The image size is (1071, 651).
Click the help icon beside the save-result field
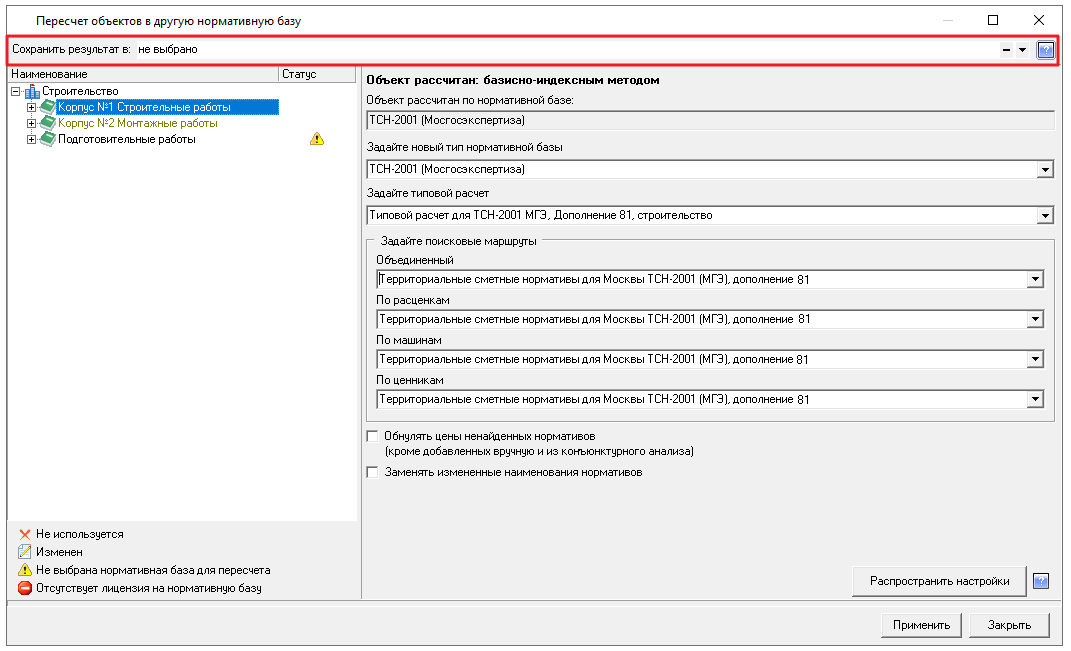point(1045,50)
